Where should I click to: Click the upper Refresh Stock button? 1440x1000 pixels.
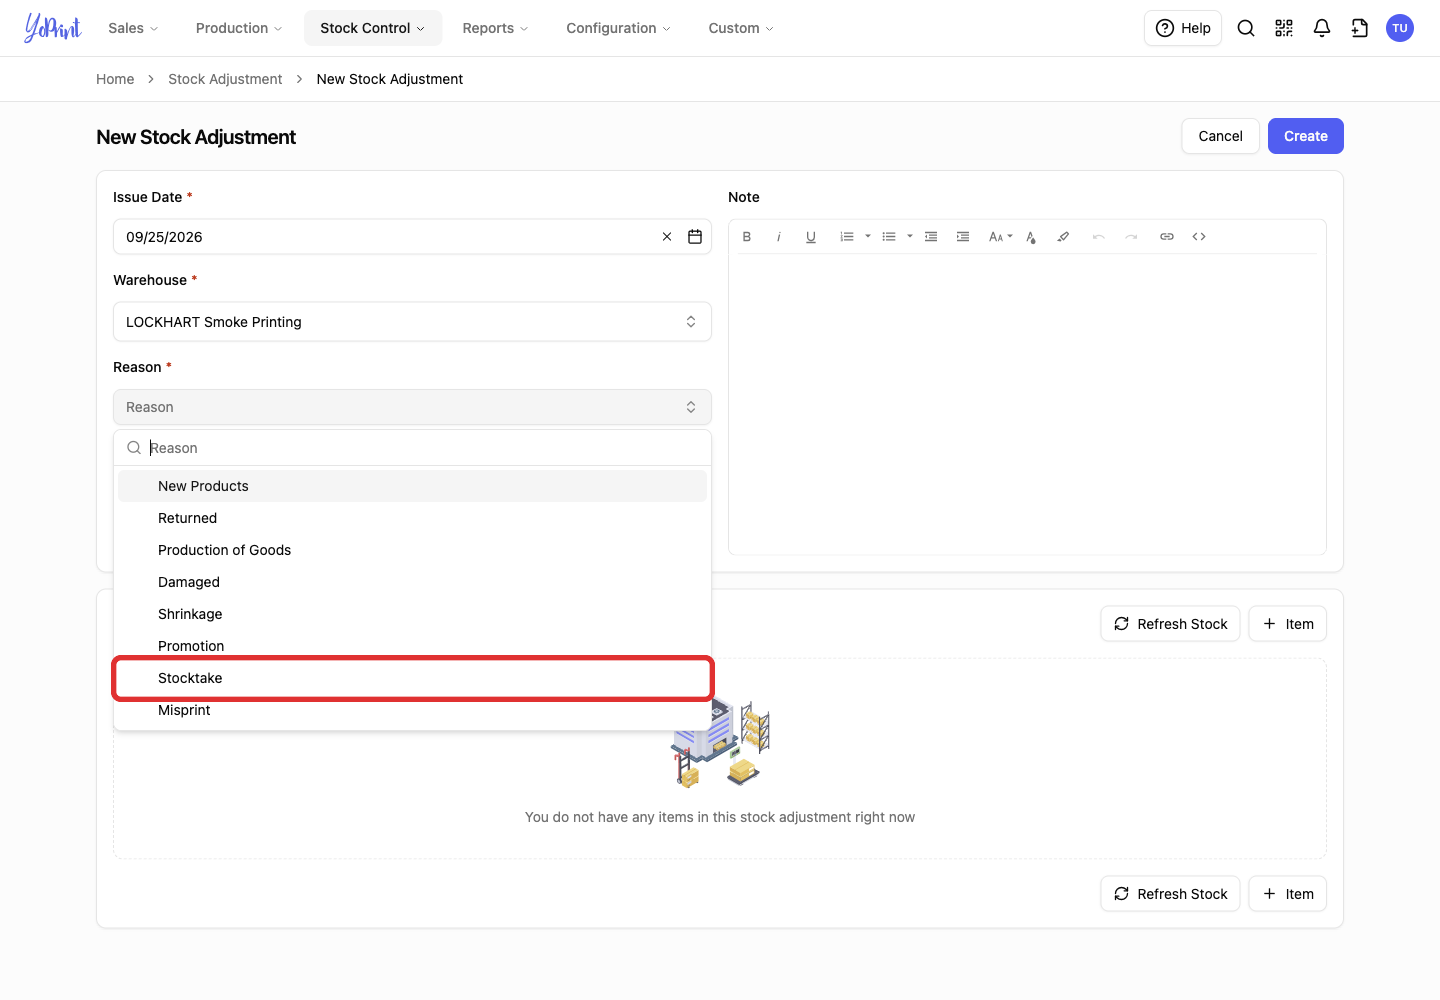[x=1171, y=624]
